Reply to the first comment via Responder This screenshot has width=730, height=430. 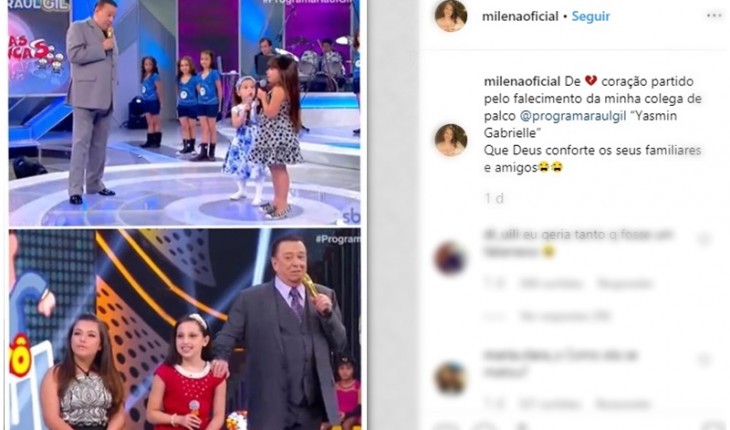625,283
